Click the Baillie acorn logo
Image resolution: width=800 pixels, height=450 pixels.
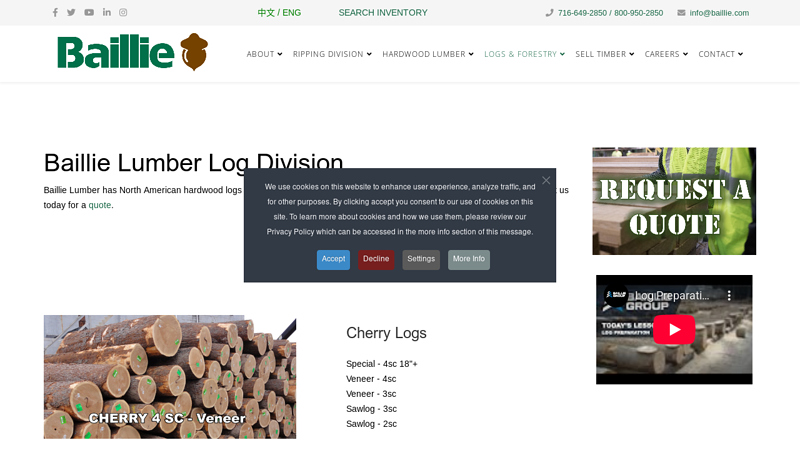pyautogui.click(x=133, y=52)
